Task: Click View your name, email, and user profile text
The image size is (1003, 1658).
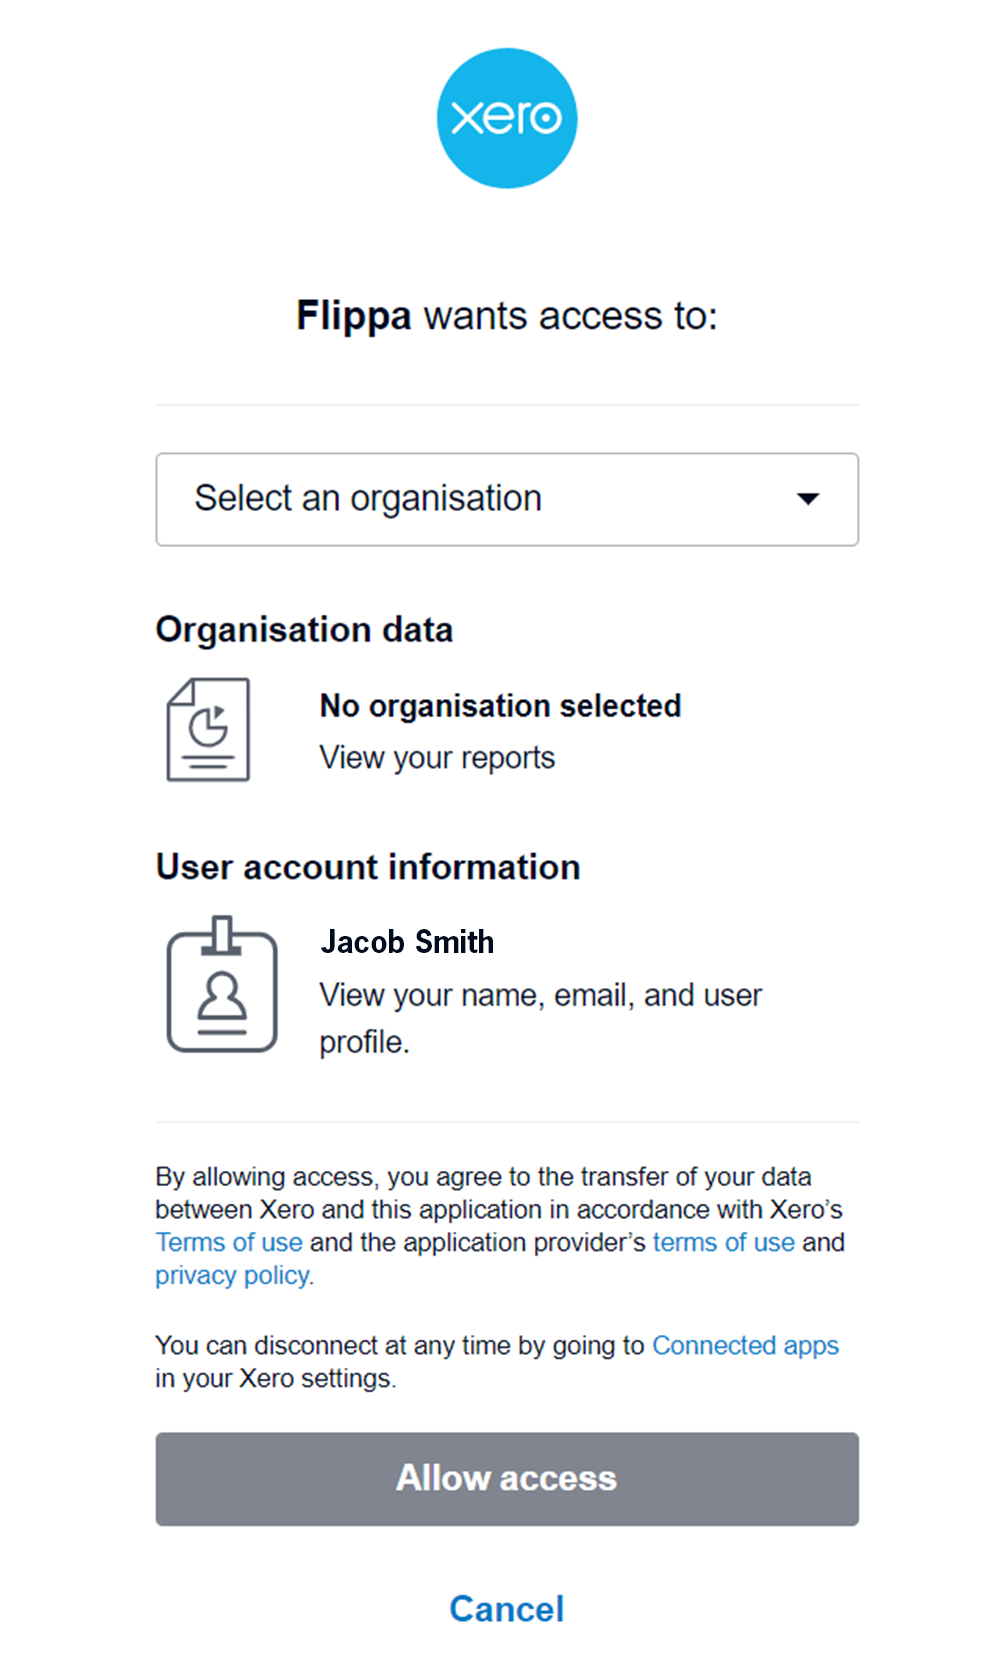Action: [x=541, y=1018]
